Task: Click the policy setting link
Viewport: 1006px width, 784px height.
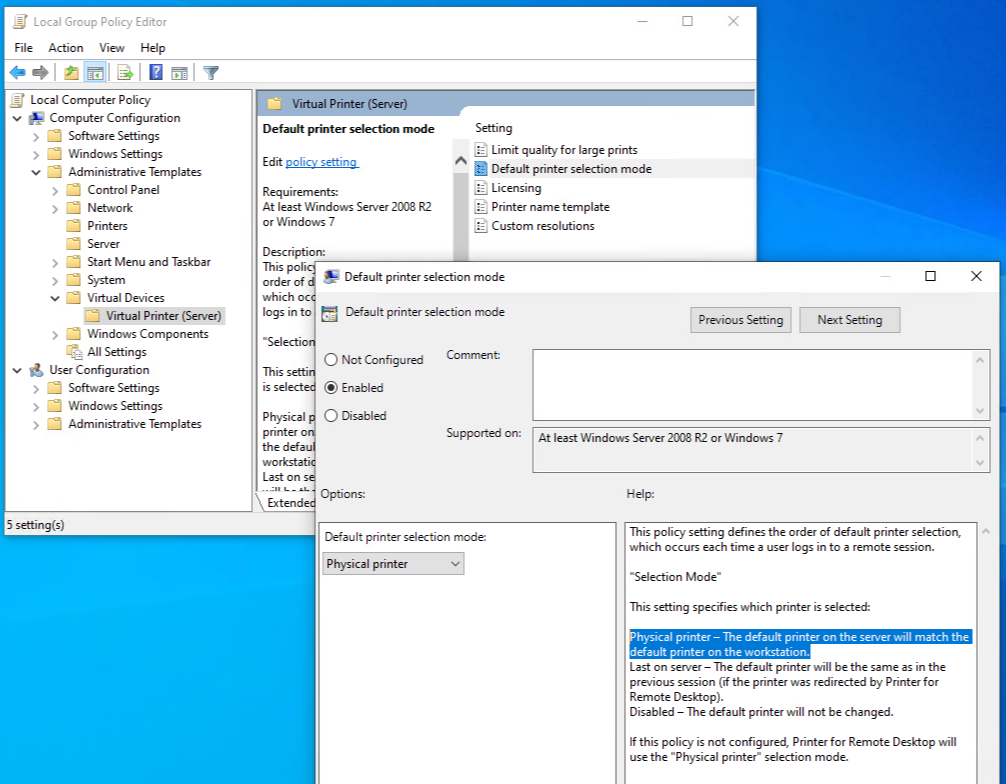Action: pyautogui.click(x=321, y=162)
